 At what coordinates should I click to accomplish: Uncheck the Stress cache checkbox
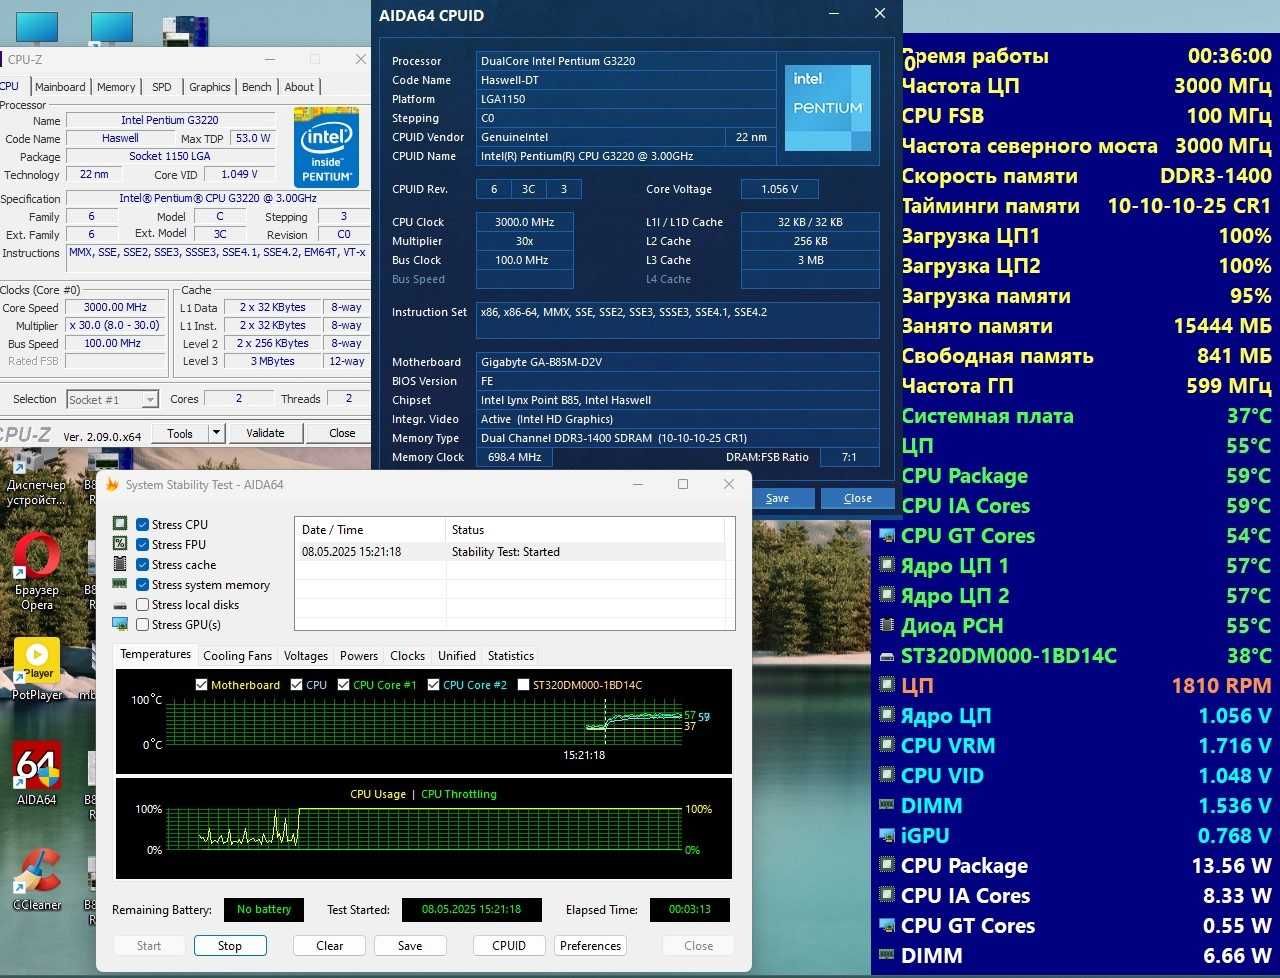coord(142,564)
